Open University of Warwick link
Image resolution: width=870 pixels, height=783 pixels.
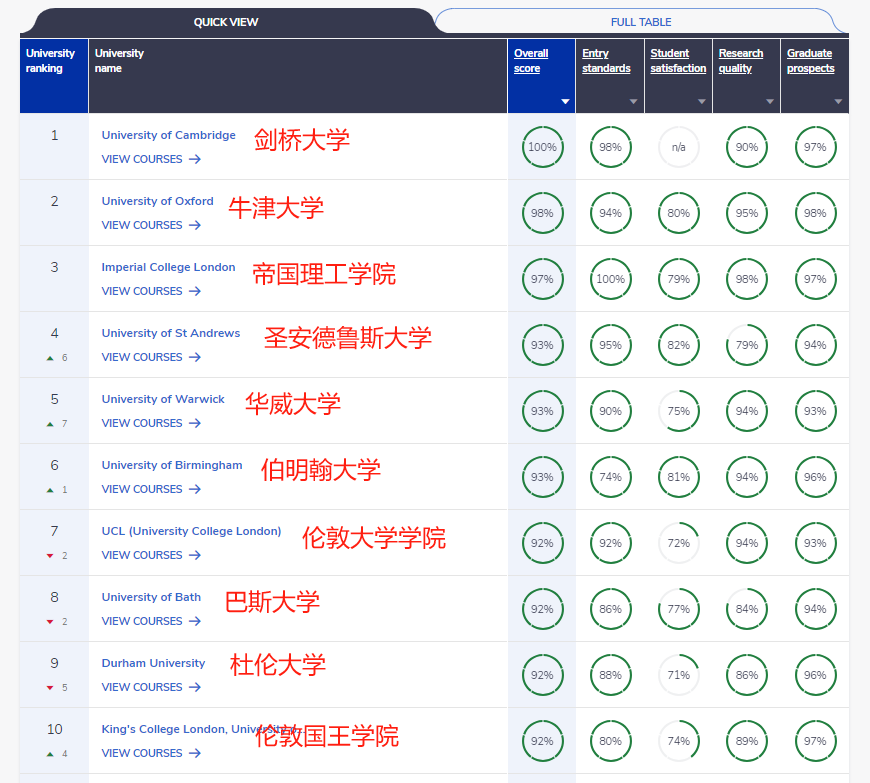click(x=163, y=399)
